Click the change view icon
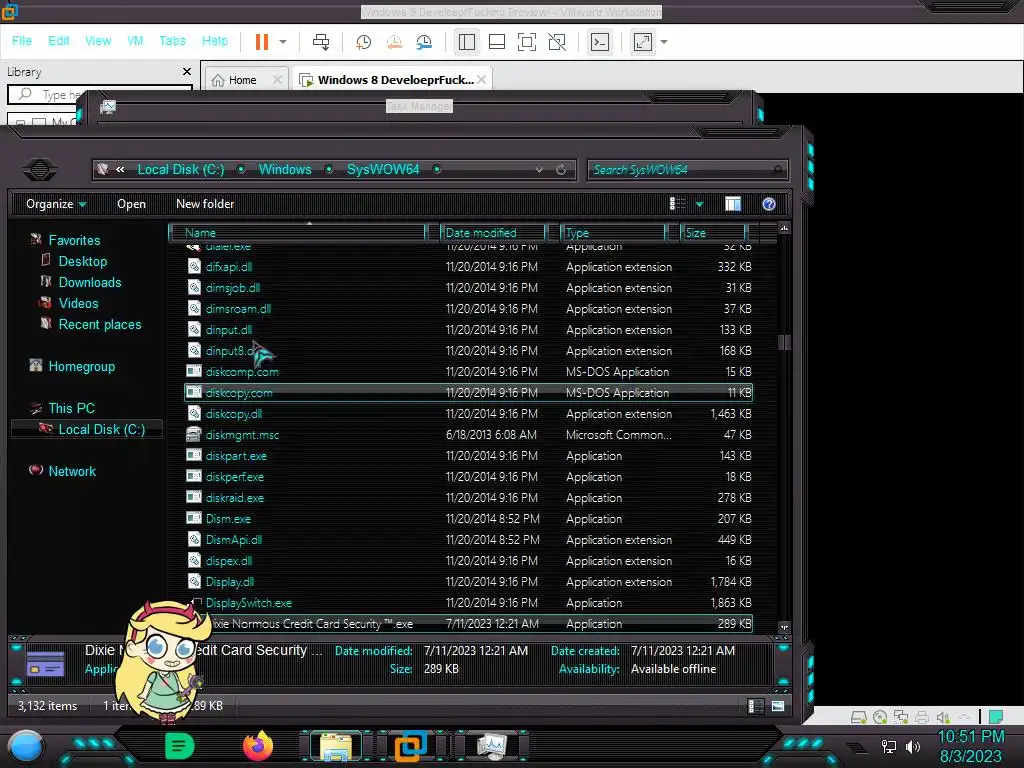1024x768 pixels. [x=677, y=204]
